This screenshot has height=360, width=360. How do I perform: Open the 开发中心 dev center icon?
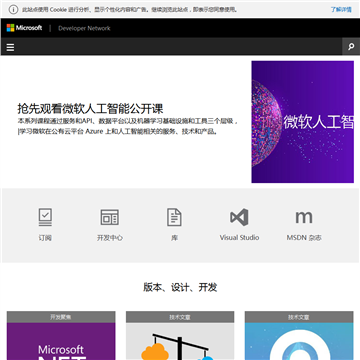click(x=110, y=217)
